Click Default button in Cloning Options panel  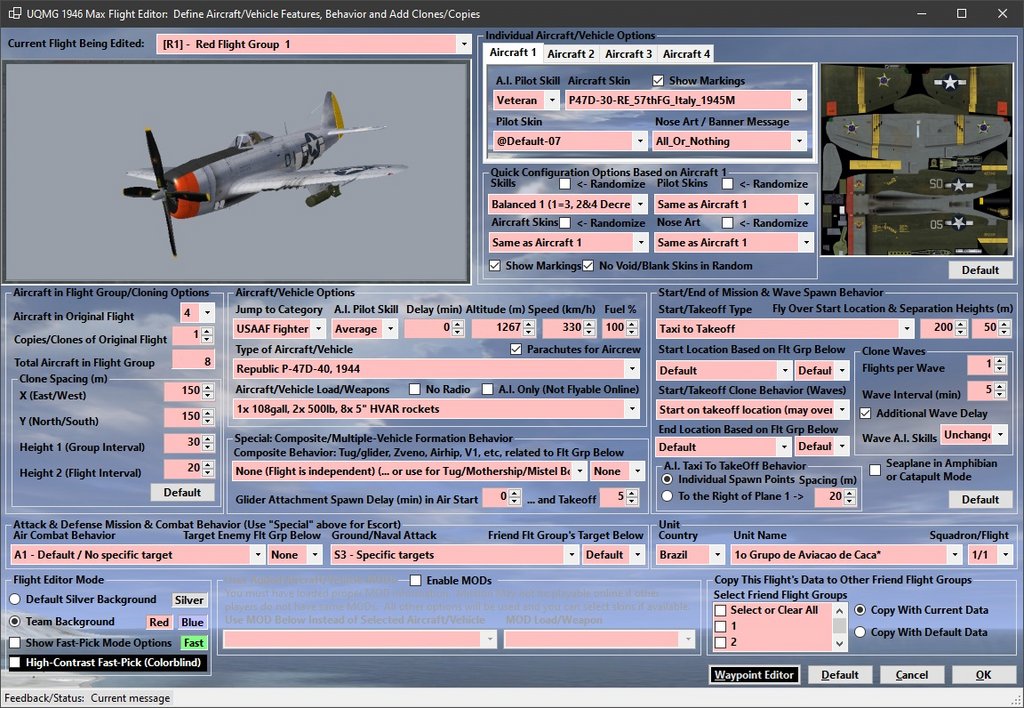coord(182,492)
